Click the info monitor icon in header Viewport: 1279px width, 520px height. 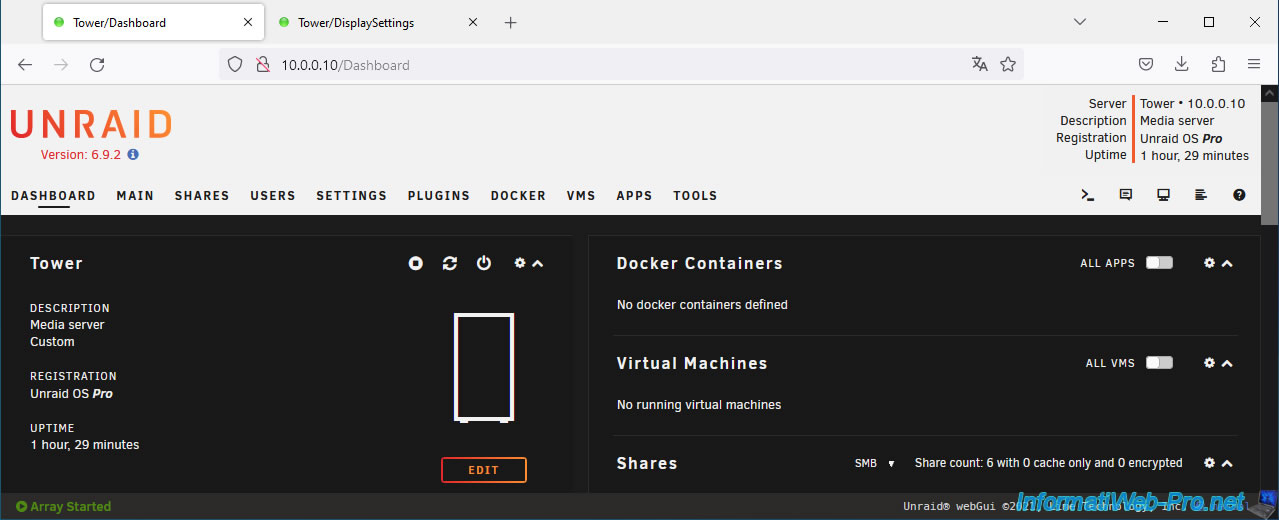click(x=1164, y=195)
